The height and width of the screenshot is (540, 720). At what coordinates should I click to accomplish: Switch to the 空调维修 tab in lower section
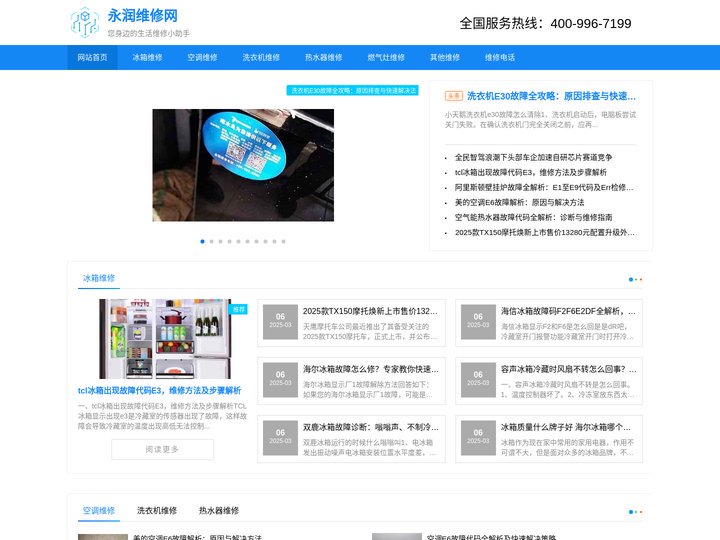coord(99,511)
